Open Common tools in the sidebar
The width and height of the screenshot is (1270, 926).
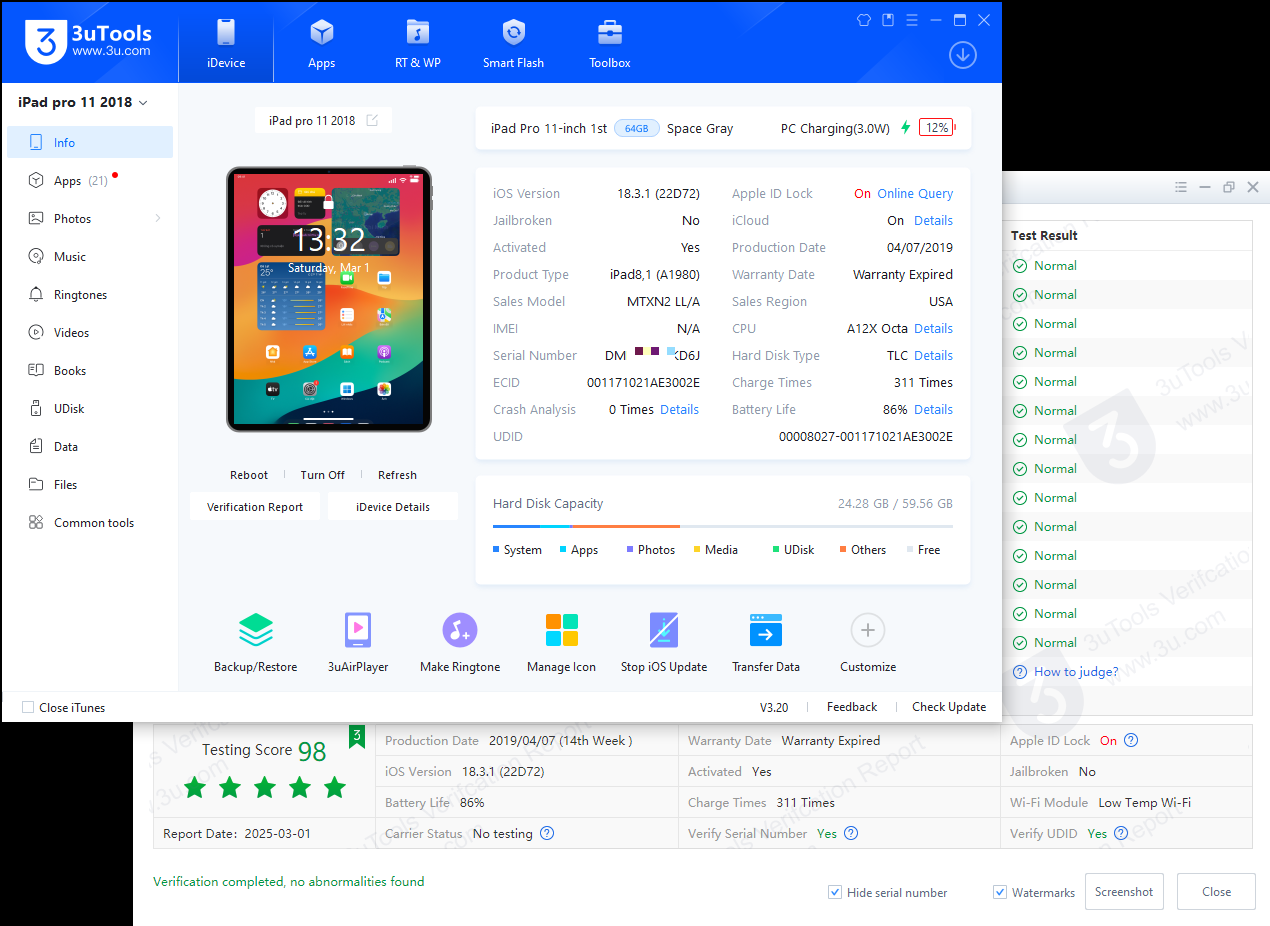(90, 523)
